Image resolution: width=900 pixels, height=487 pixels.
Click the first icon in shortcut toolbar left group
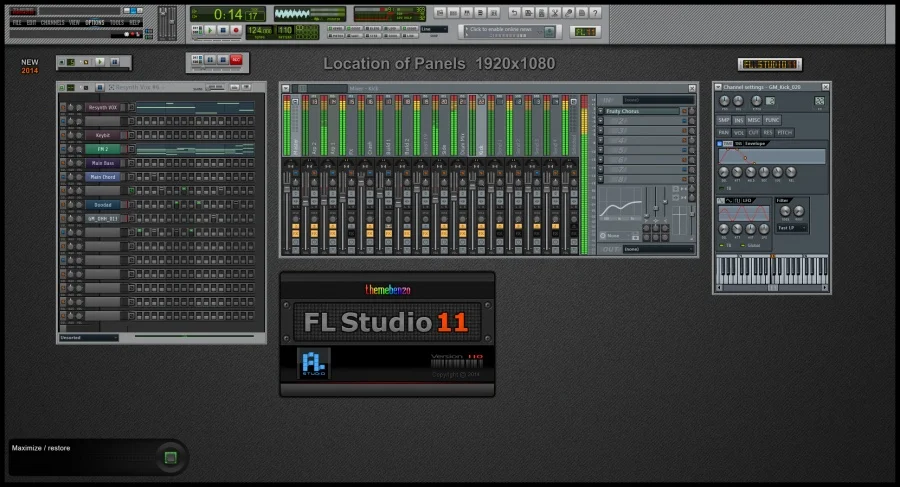[x=440, y=13]
